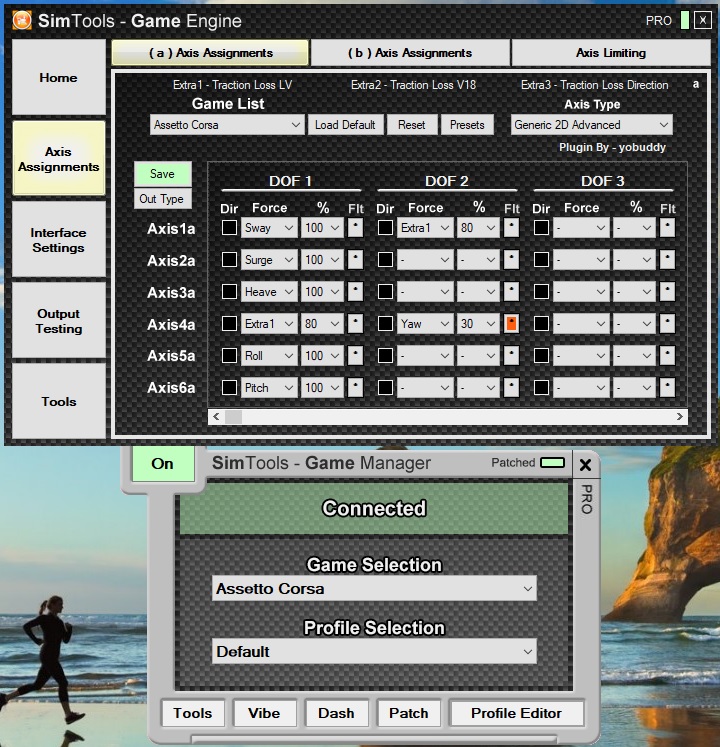
Task: Open Game Selection dropdown in Game Manager
Action: [374, 588]
